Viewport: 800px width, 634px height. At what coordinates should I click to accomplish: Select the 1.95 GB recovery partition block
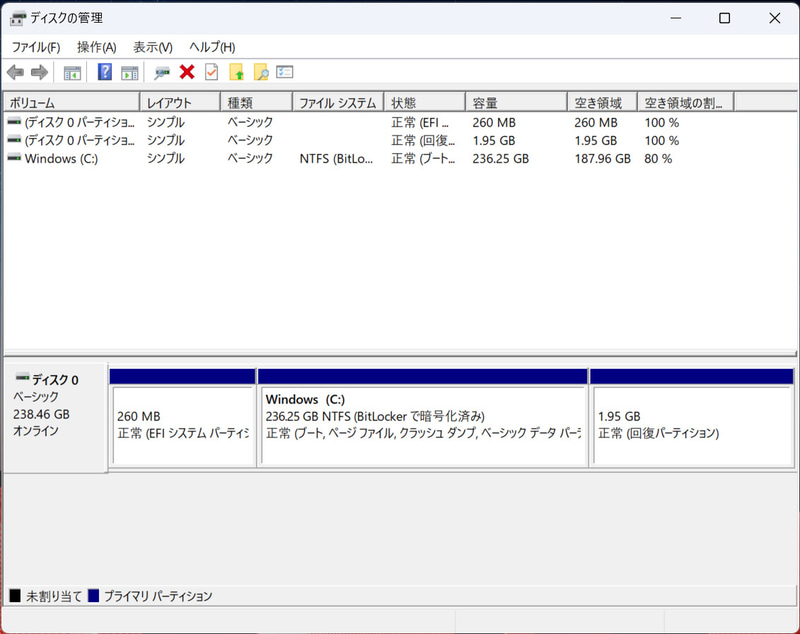pyautogui.click(x=691, y=417)
